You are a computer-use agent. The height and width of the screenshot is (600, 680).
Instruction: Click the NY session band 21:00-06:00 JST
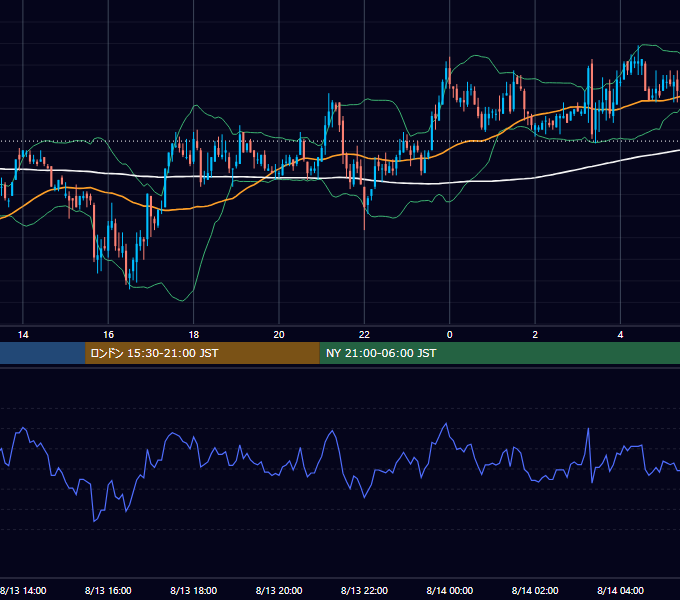[x=500, y=353]
